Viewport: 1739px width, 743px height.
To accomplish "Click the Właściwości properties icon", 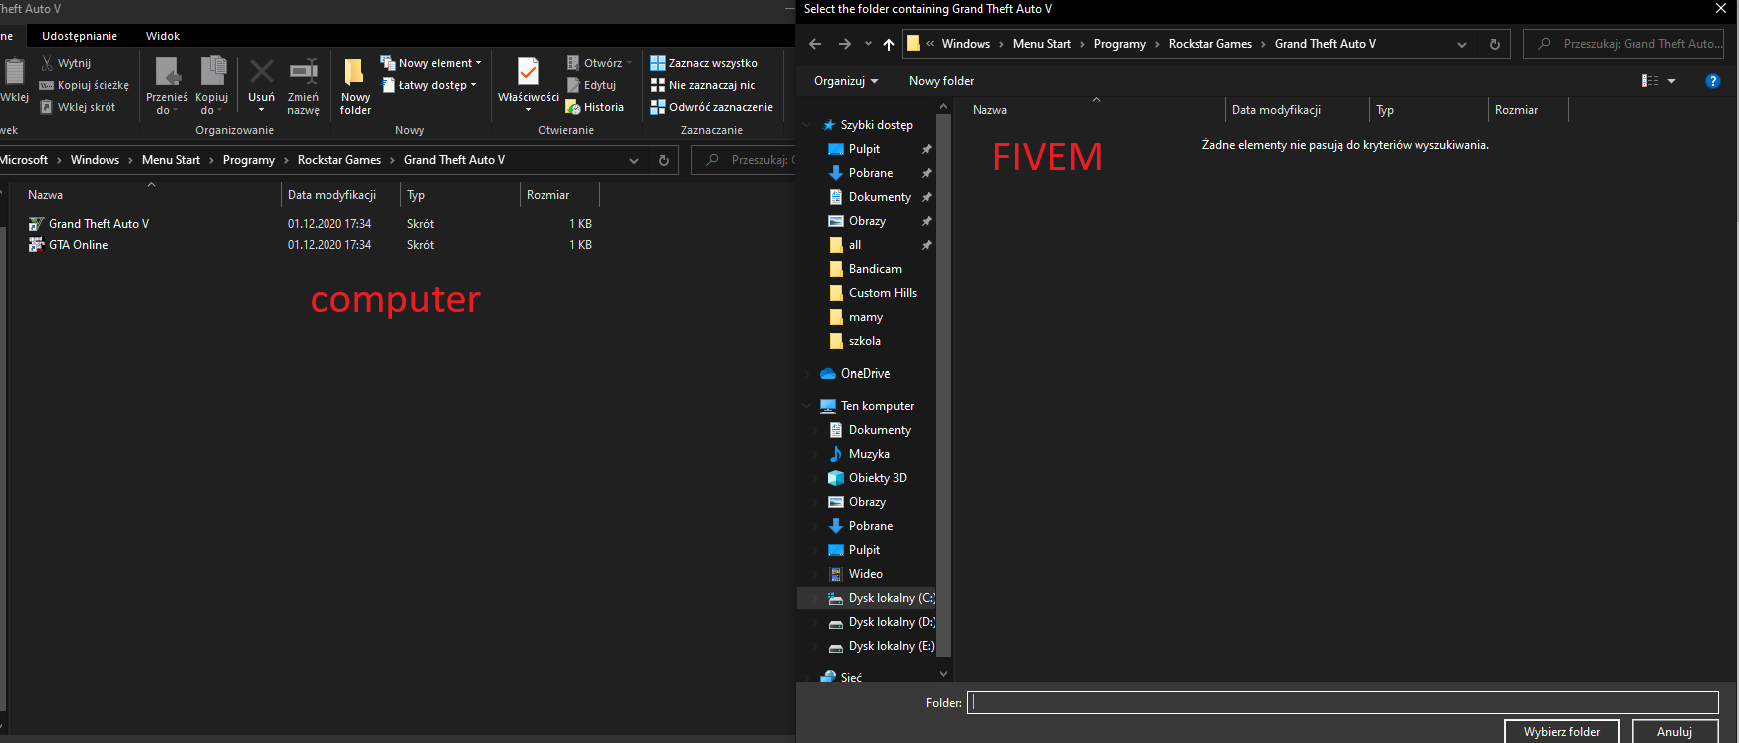I will 528,71.
